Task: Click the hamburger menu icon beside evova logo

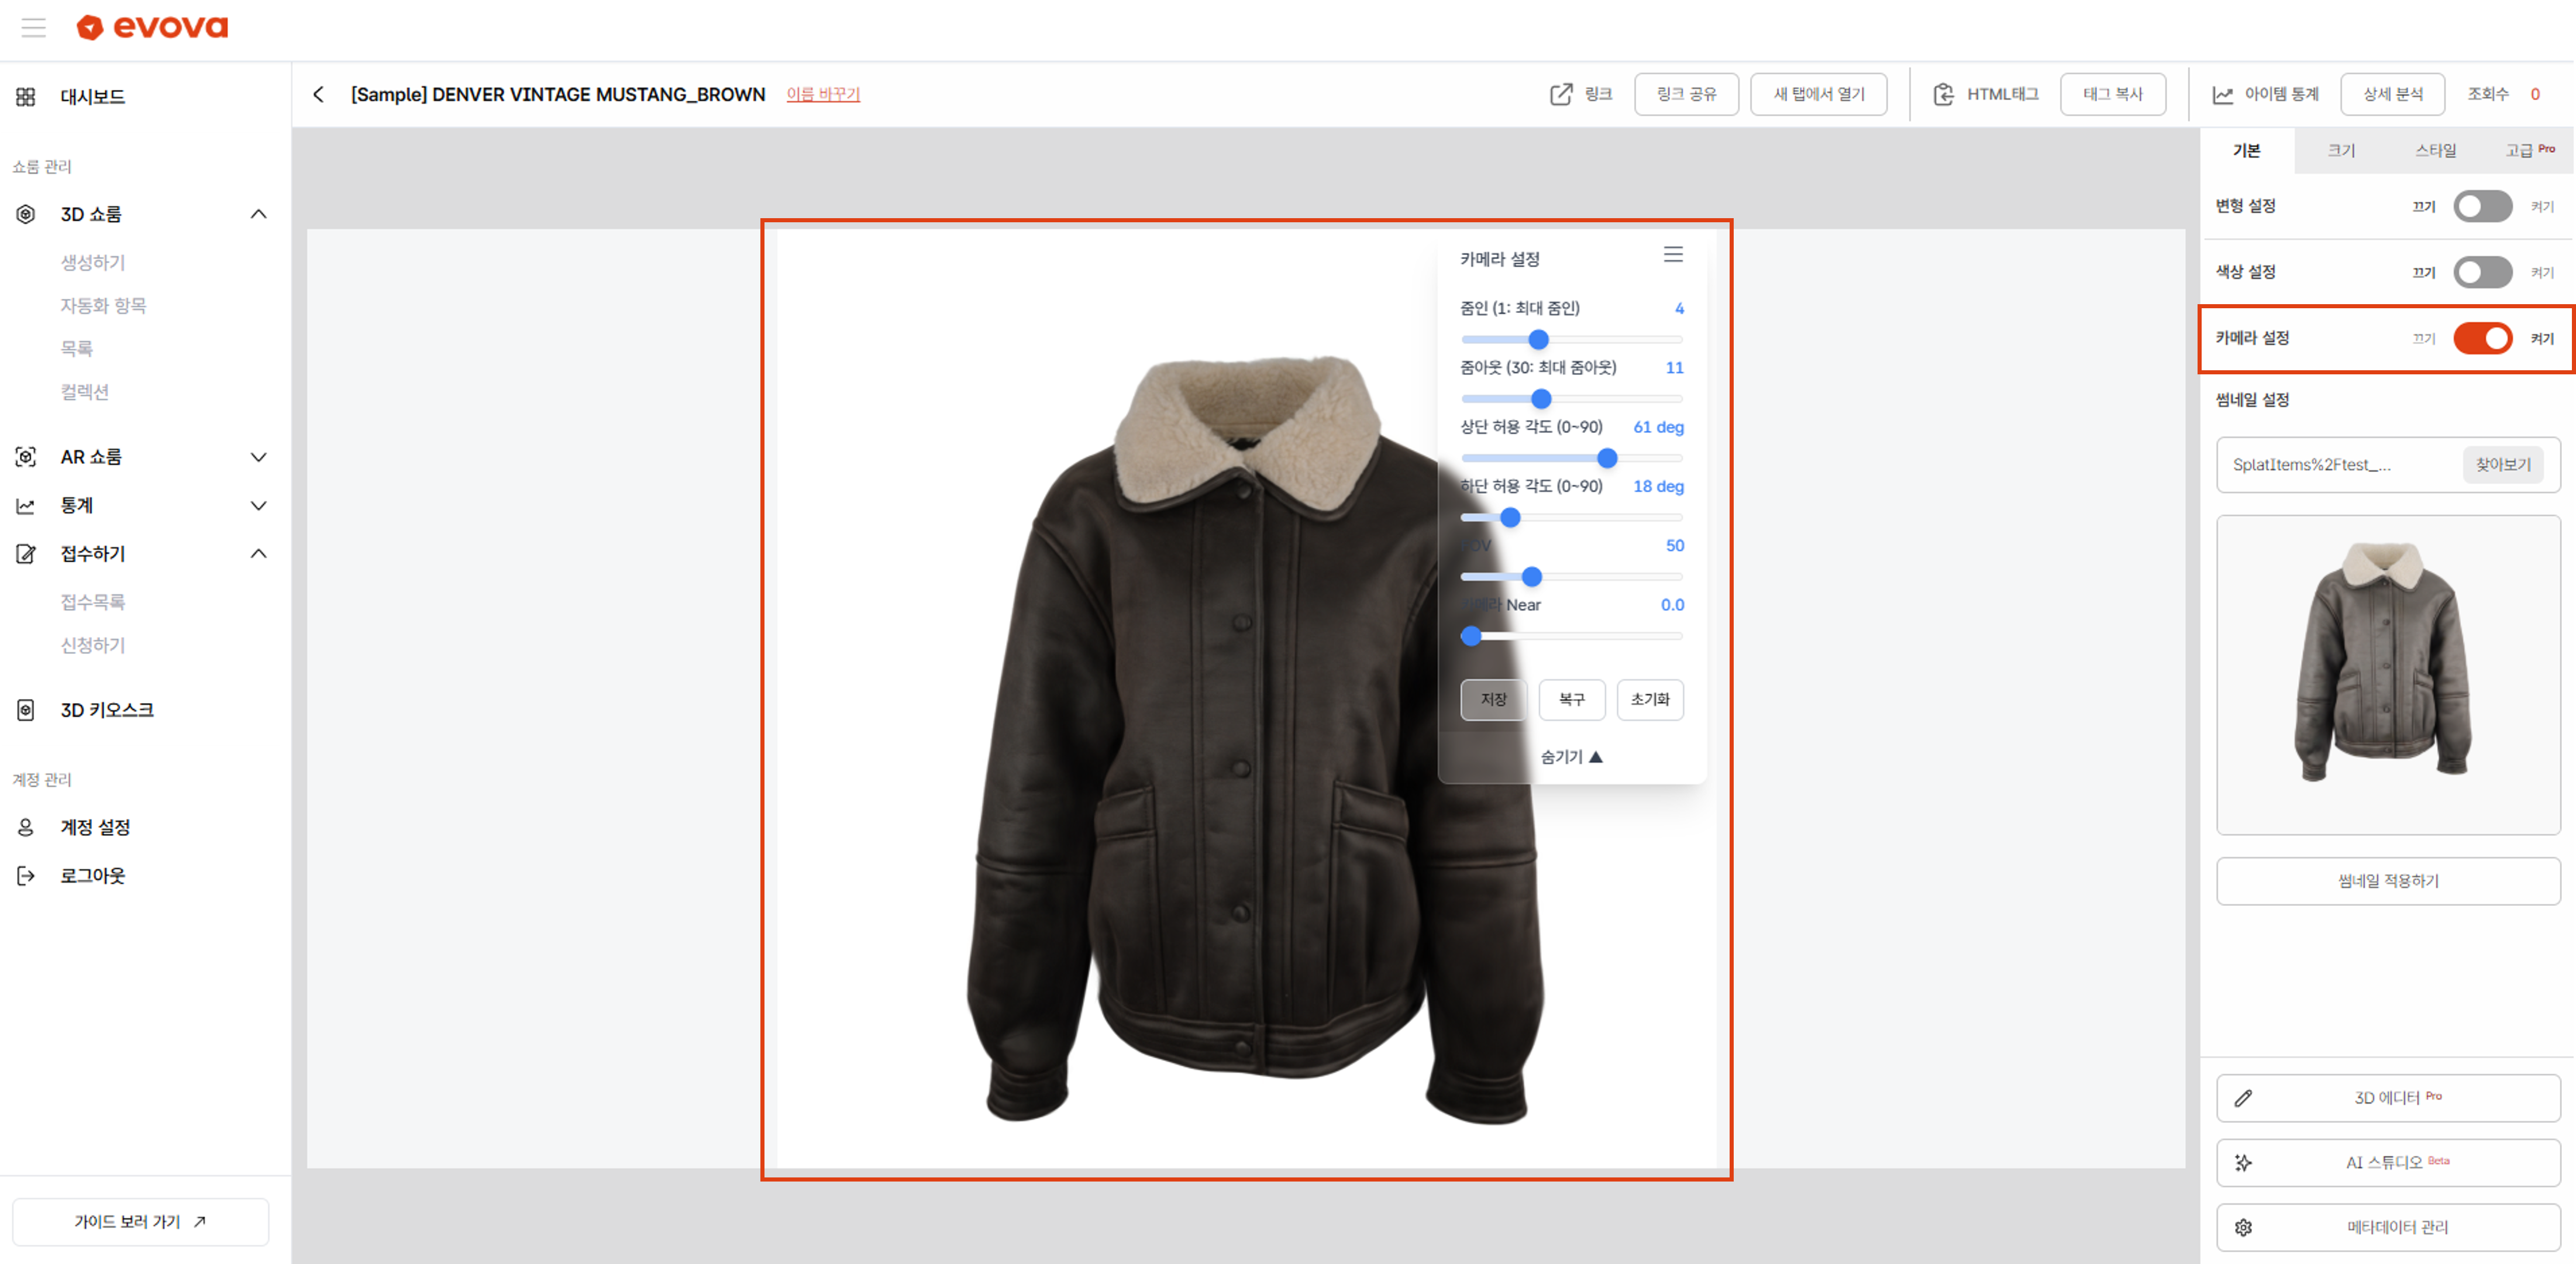Action: point(33,27)
